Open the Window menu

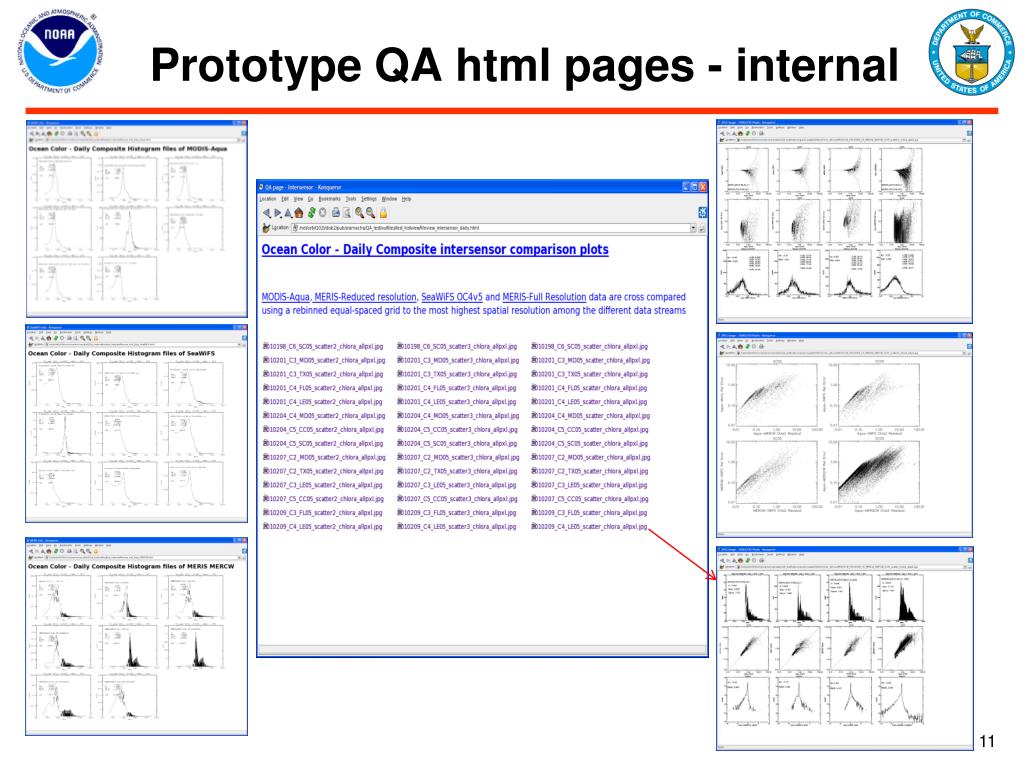tap(389, 199)
